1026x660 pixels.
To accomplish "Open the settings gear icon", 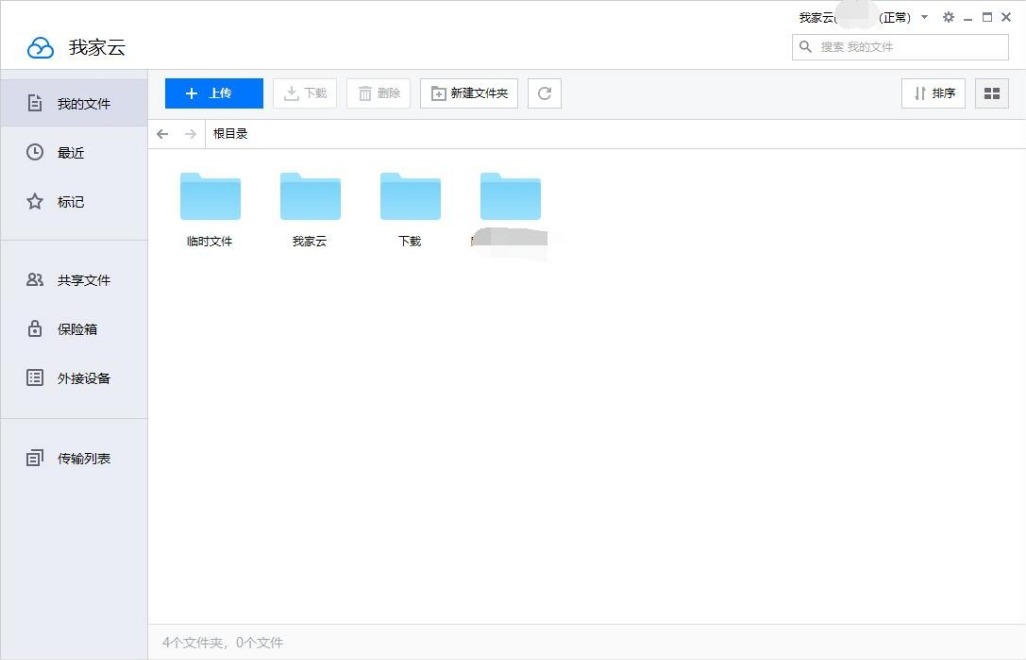I will pos(948,17).
